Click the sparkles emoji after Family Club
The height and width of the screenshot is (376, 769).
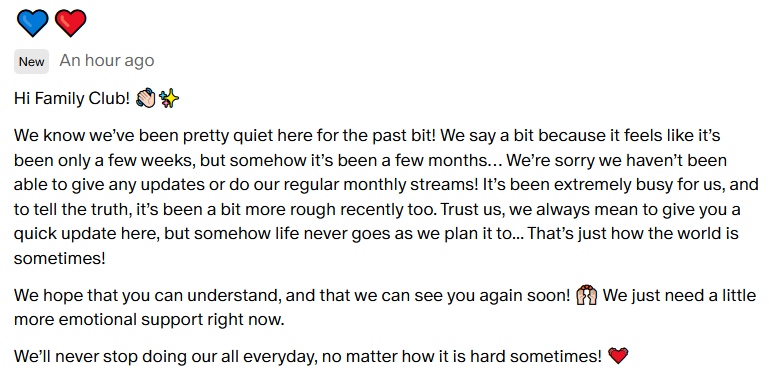point(169,99)
